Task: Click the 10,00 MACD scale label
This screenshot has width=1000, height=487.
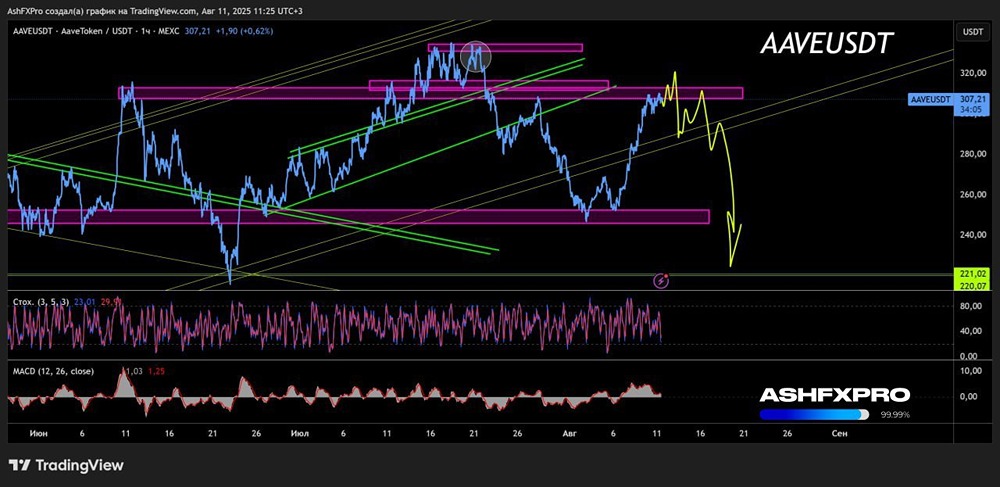Action: coord(970,371)
